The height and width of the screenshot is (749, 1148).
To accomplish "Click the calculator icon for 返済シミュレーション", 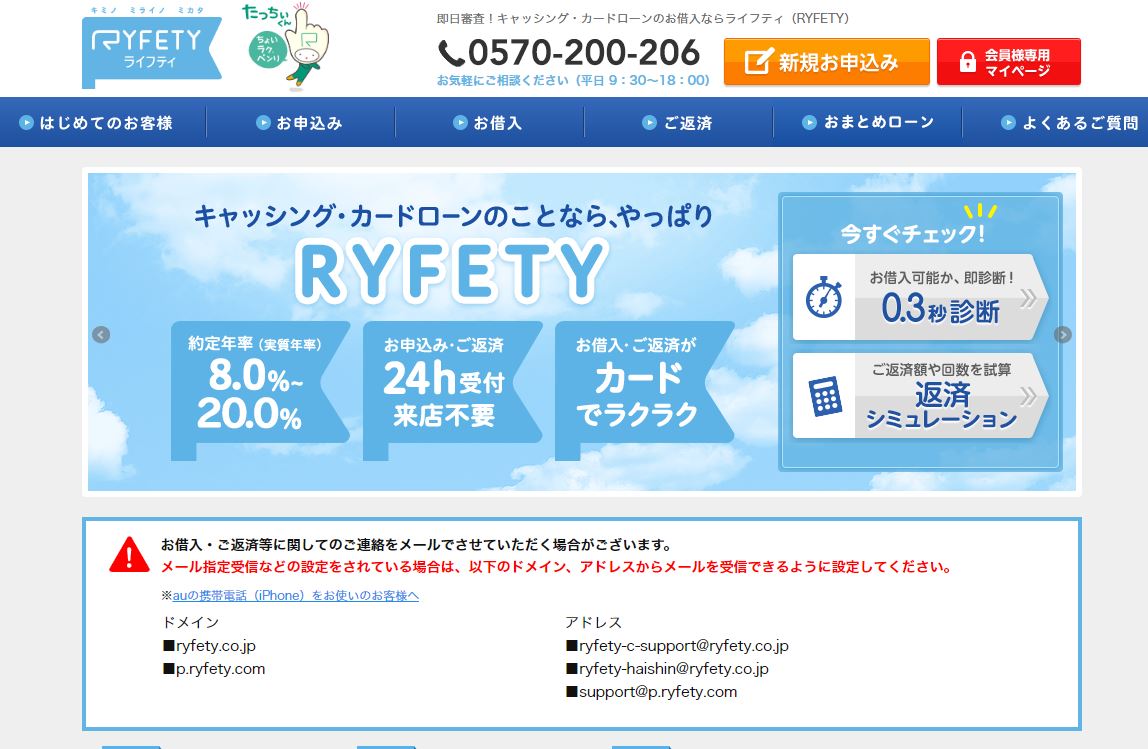I will click(x=825, y=396).
